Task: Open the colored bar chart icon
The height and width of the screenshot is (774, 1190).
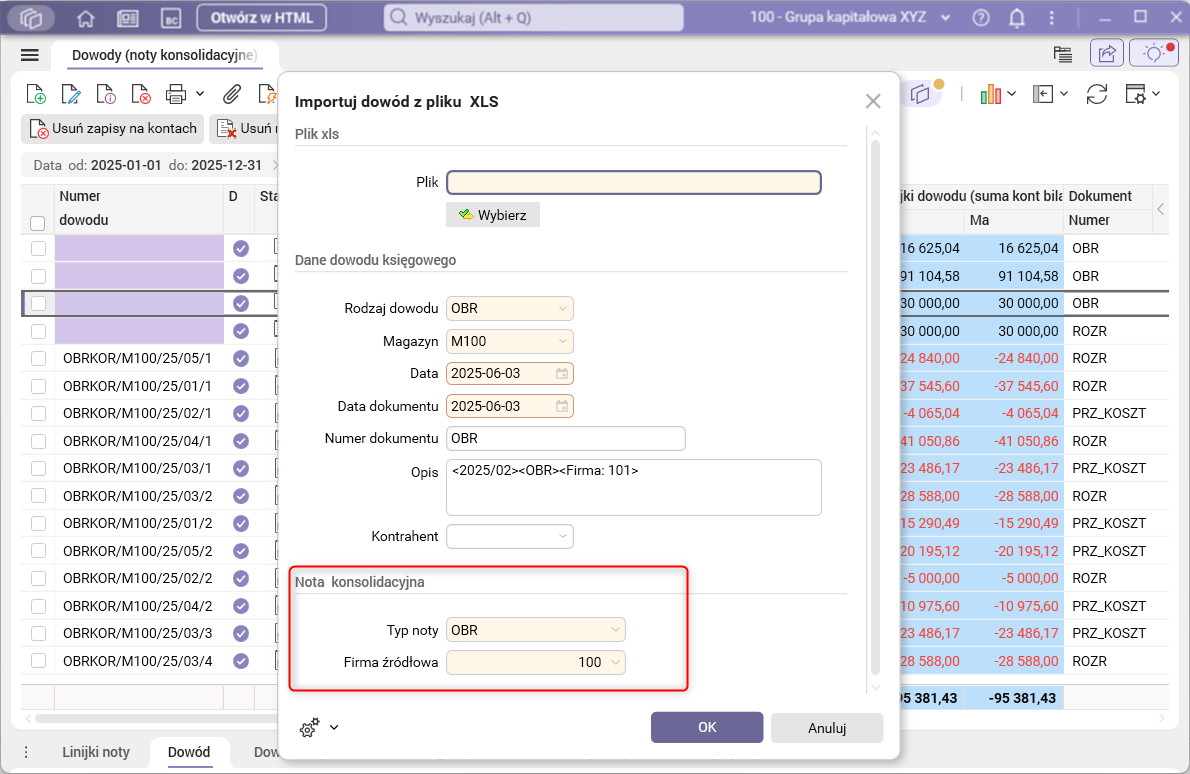Action: point(990,94)
